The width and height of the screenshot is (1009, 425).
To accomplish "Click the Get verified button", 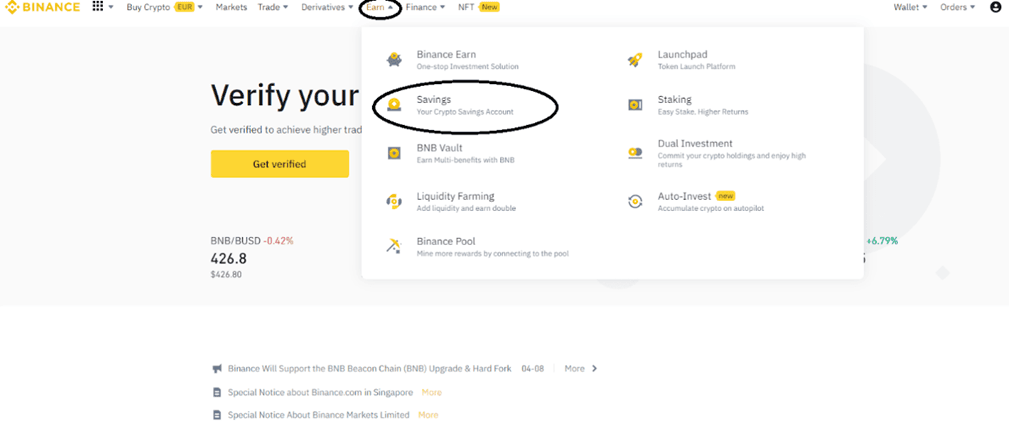I will pyautogui.click(x=279, y=164).
